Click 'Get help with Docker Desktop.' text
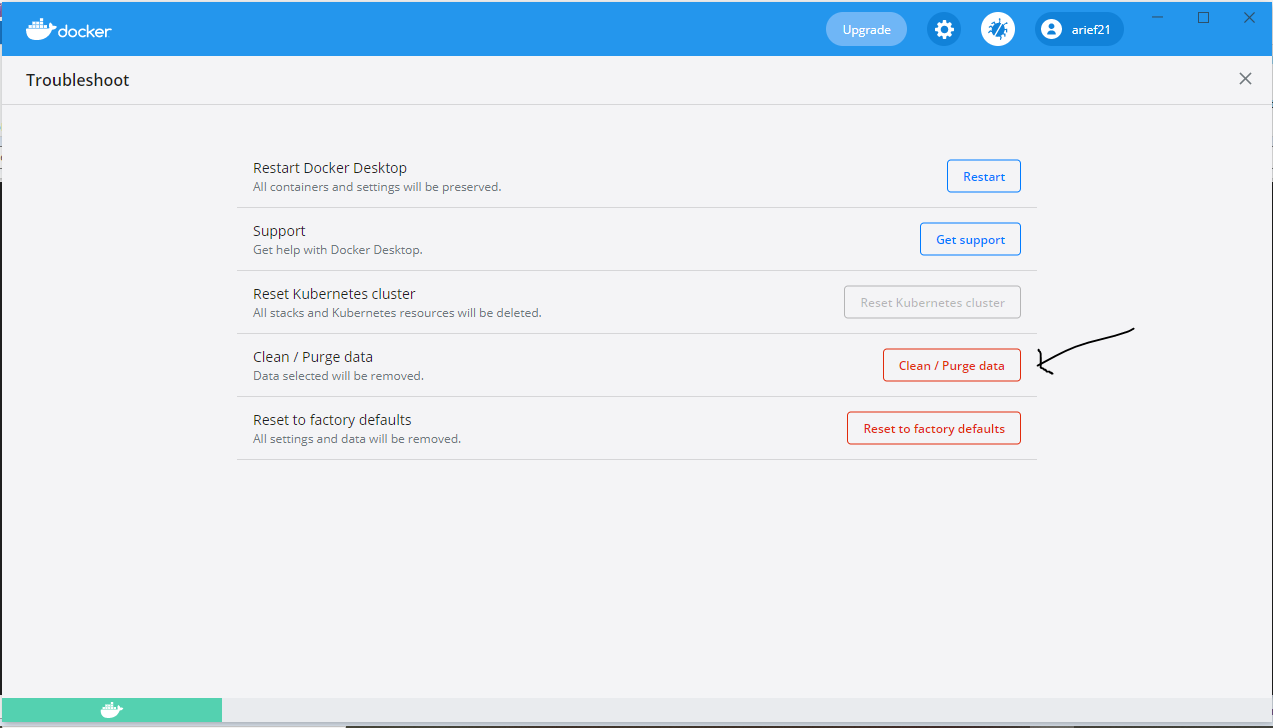 (x=338, y=250)
